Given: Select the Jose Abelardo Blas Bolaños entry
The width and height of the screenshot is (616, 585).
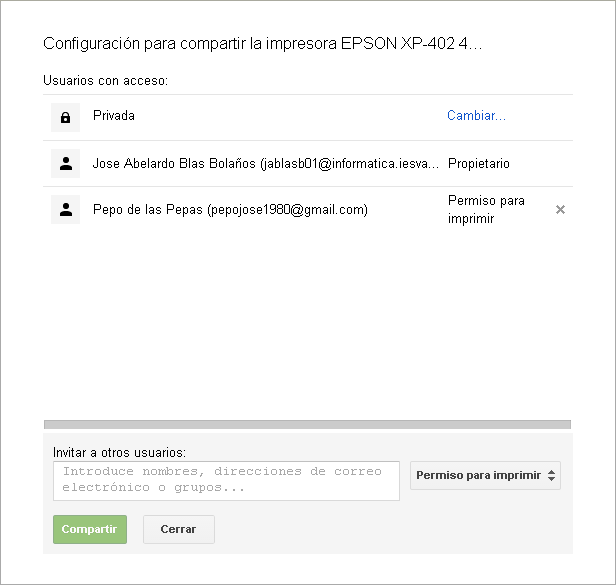Looking at the screenshot, I should [x=265, y=163].
